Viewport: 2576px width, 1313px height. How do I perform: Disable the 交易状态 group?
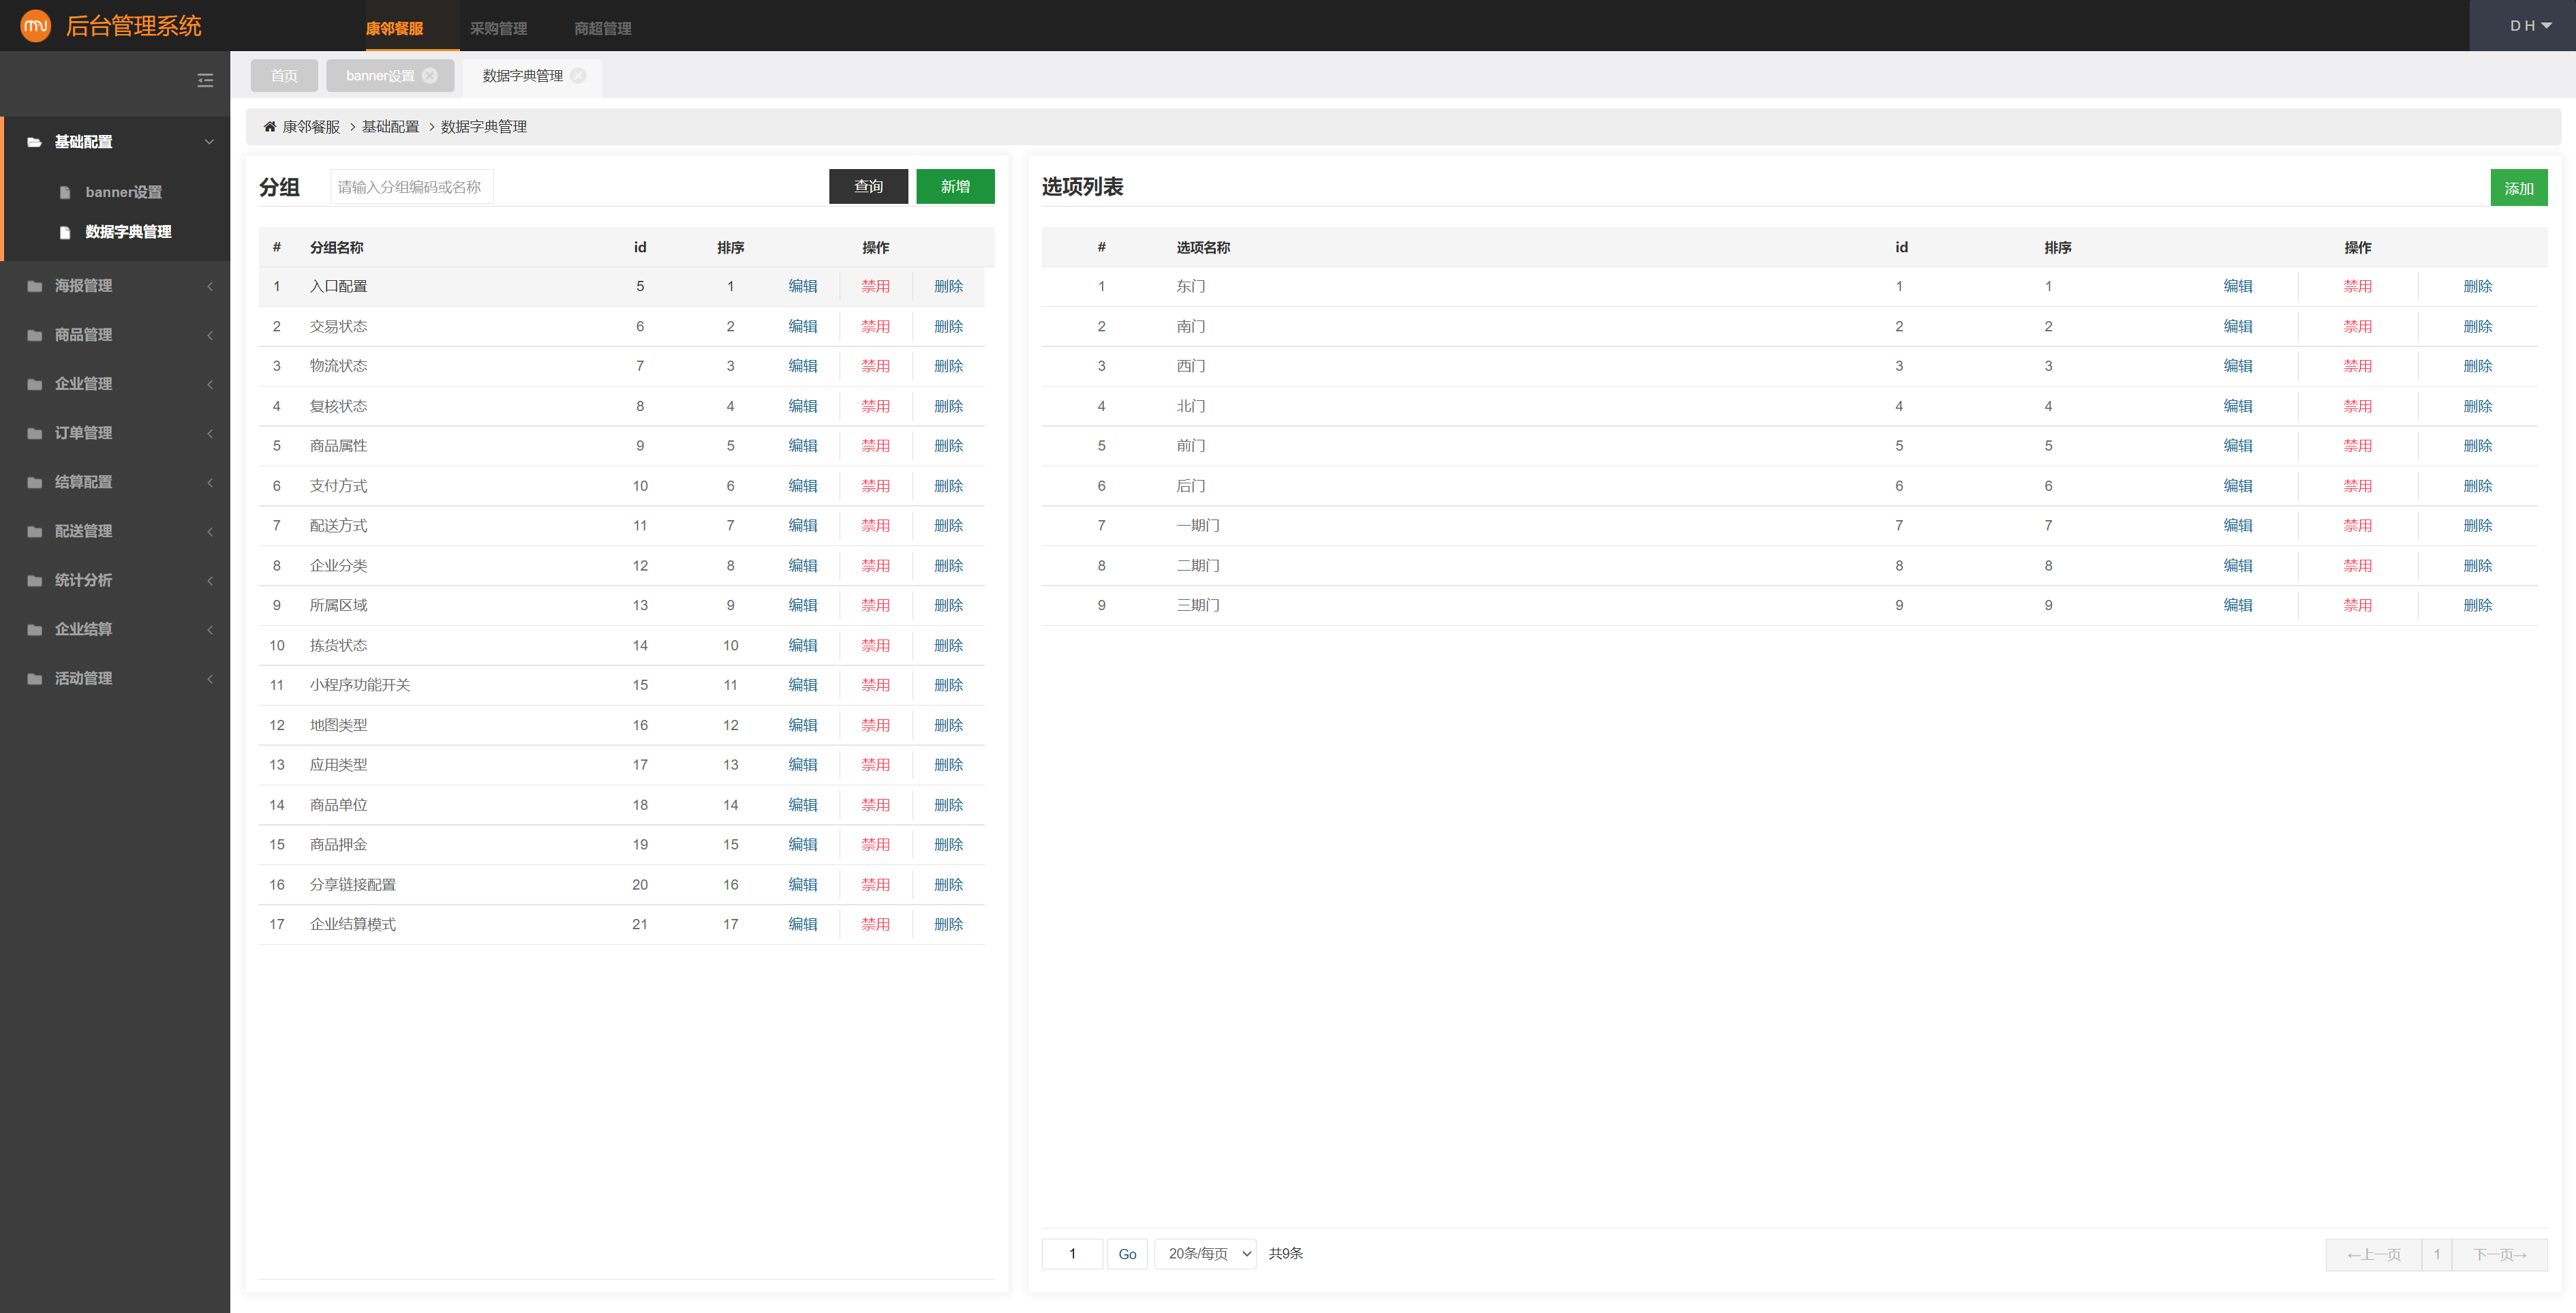[875, 326]
